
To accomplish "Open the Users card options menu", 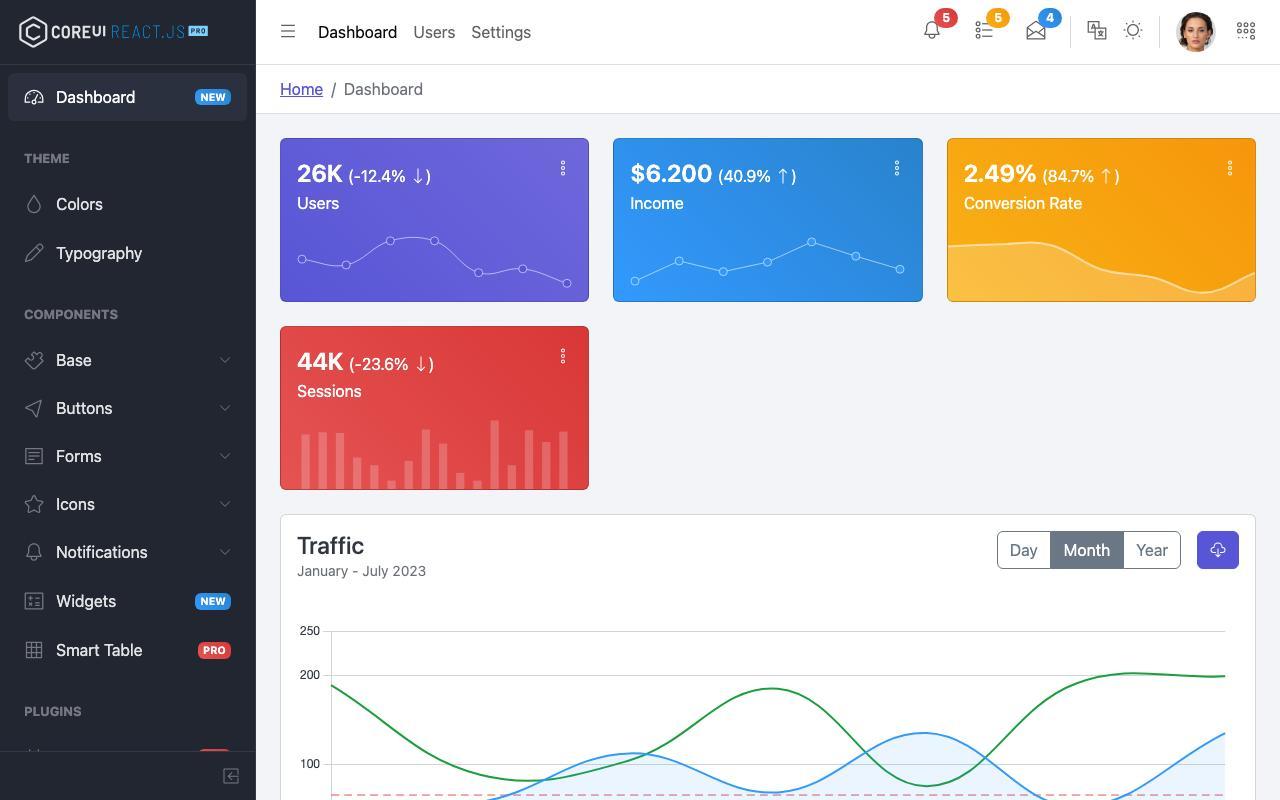I will coord(563,168).
